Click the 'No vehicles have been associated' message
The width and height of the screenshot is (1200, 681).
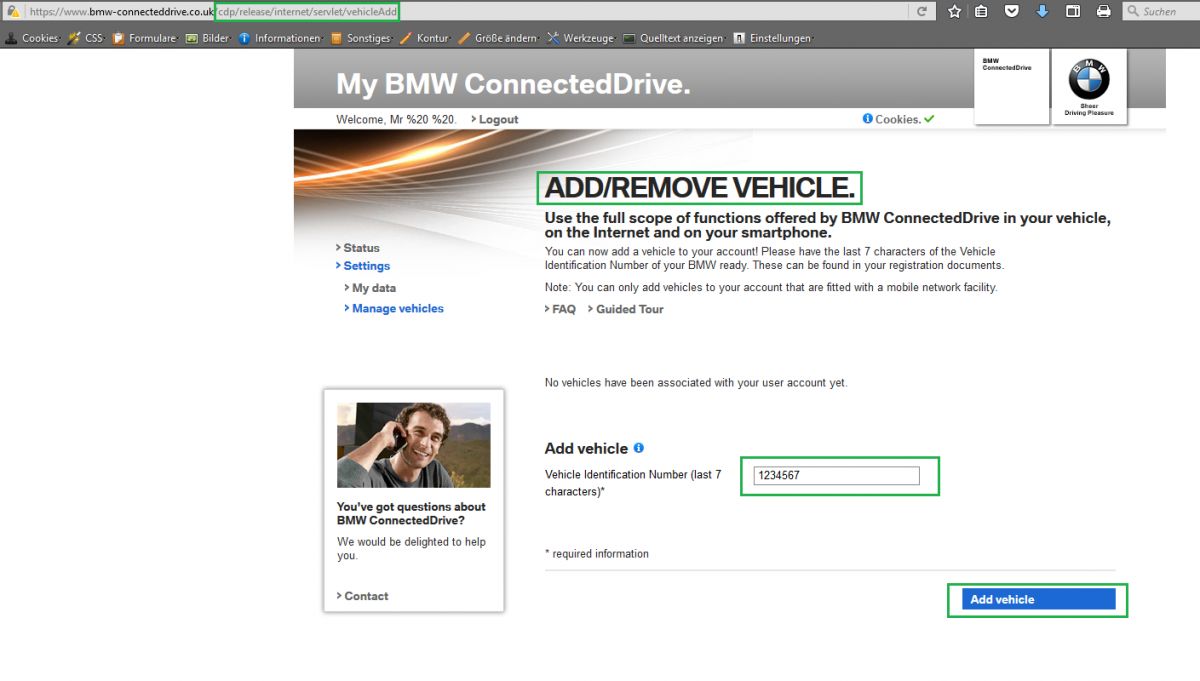pyautogui.click(x=696, y=383)
